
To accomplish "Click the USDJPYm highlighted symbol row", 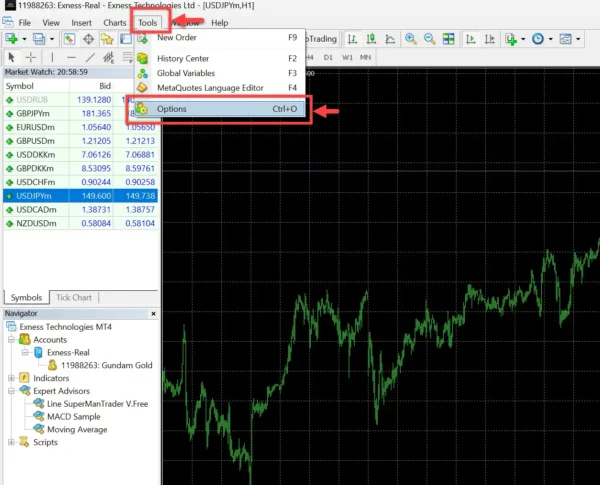I will [80, 196].
